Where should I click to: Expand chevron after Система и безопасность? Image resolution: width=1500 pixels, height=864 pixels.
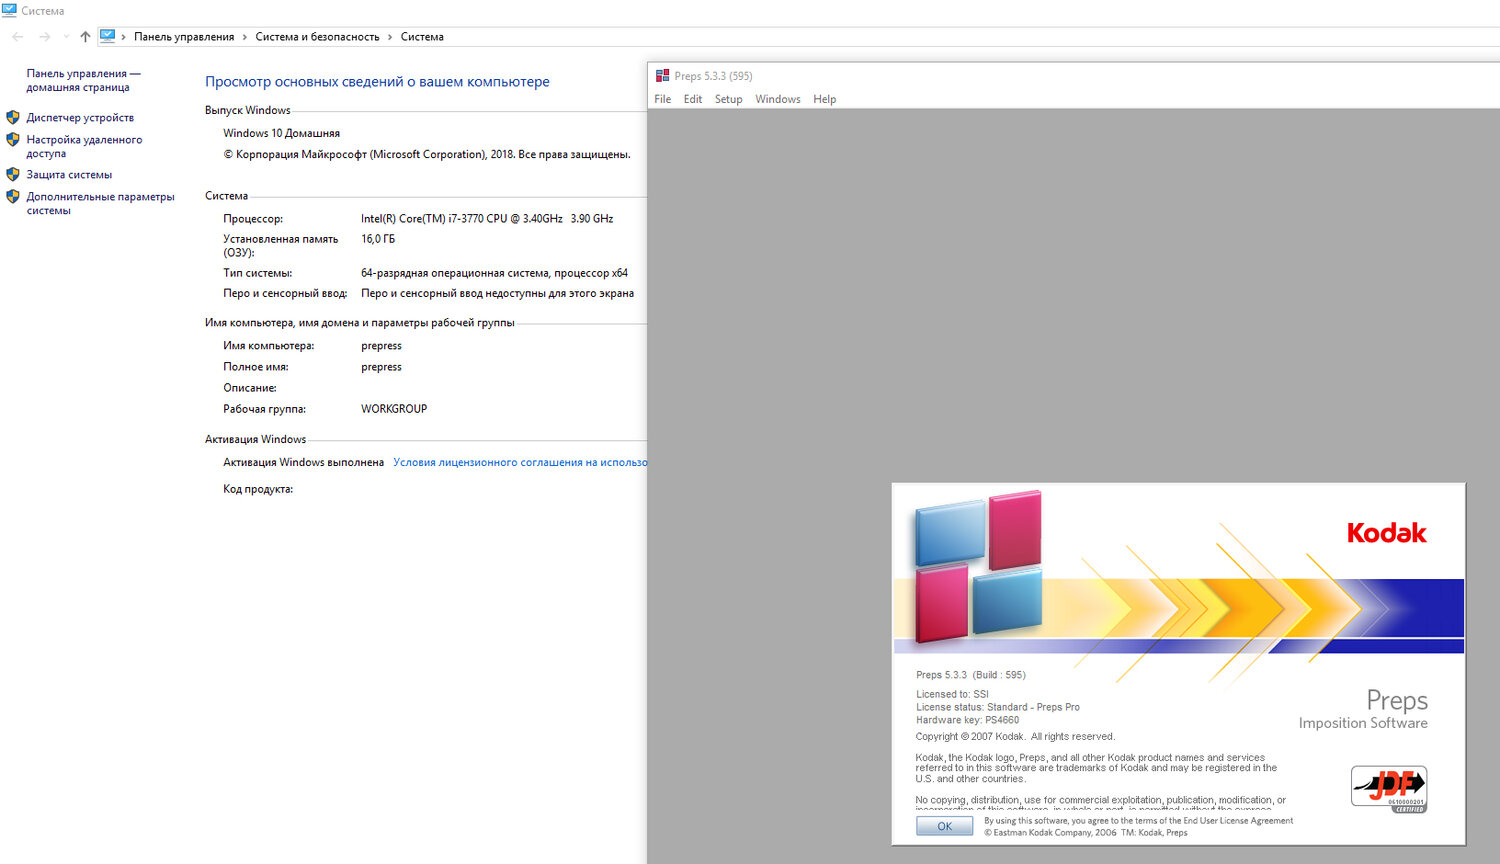click(390, 37)
